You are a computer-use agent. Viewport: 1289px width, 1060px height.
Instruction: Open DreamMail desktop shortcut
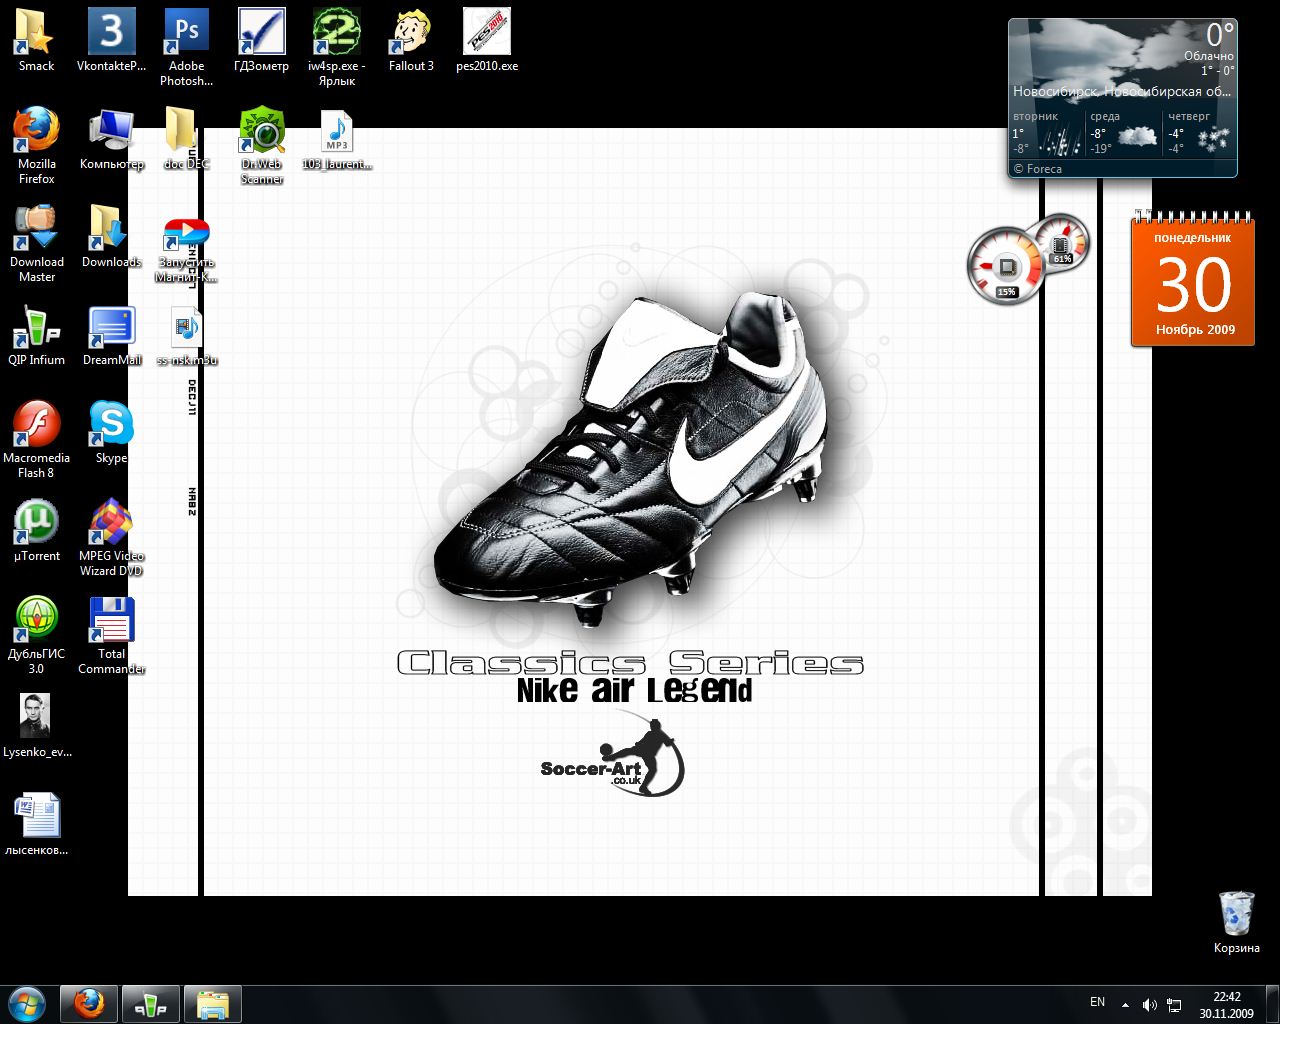[111, 334]
